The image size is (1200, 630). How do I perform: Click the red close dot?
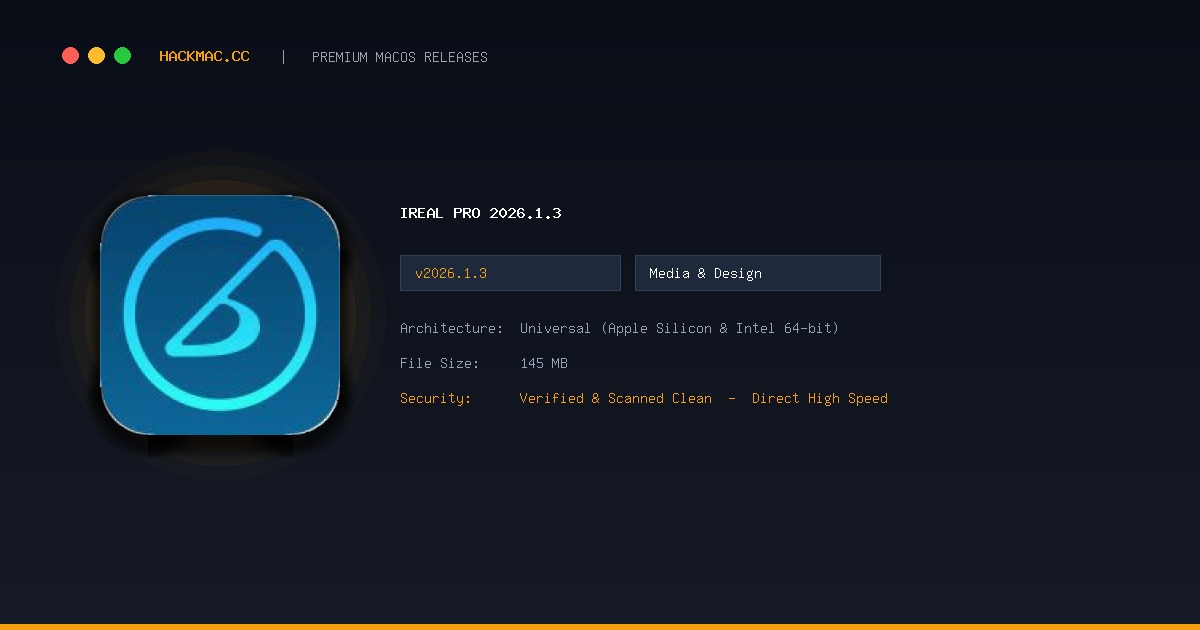coord(70,56)
